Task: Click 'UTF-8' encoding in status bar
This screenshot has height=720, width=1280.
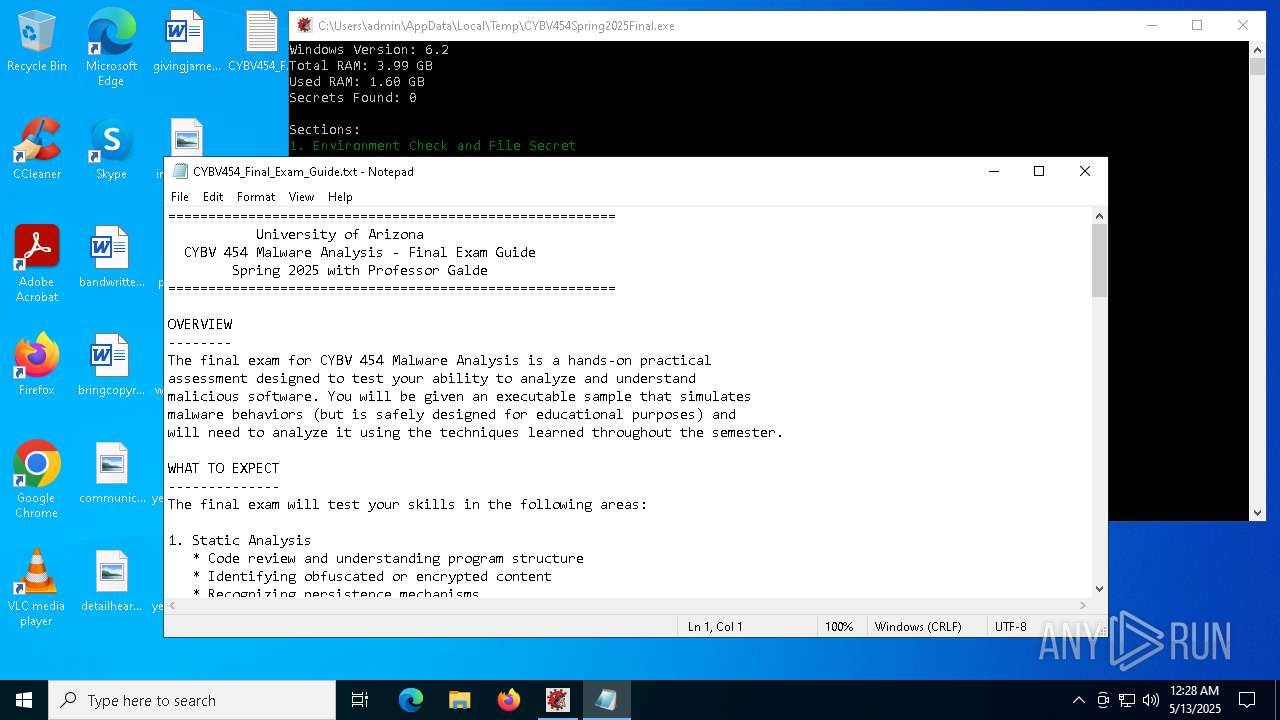Action: click(1010, 627)
